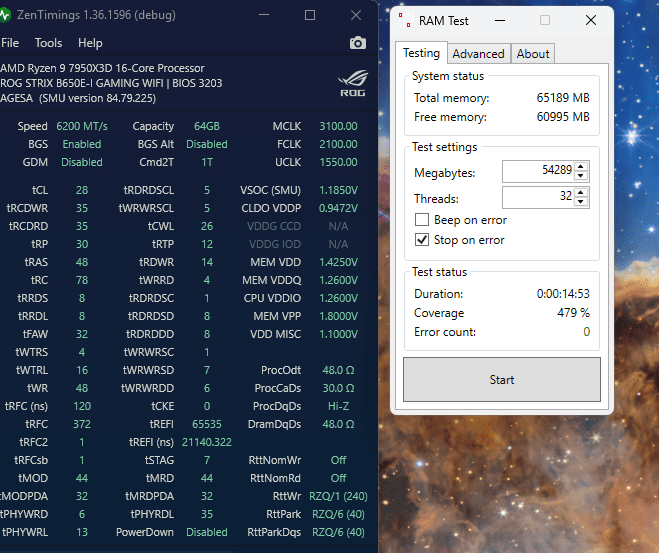Click the AMD Ryzen 9 7950X3D processor name
The width and height of the screenshot is (659, 553).
click(102, 68)
